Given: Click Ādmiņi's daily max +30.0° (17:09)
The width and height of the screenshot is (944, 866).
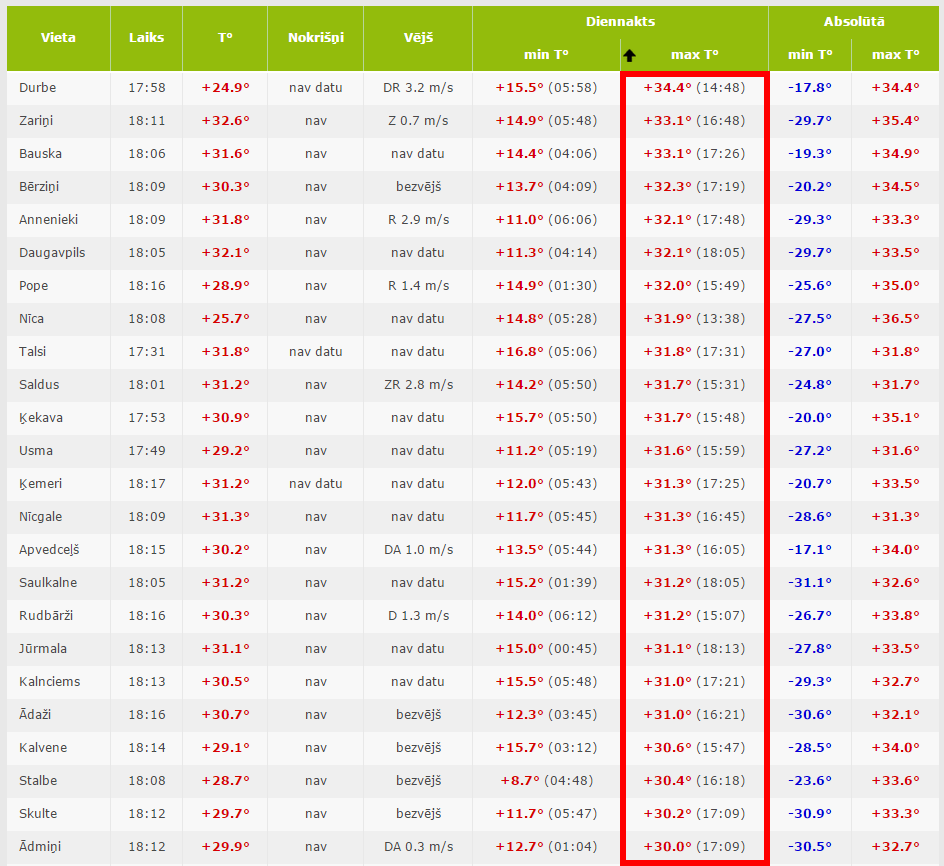Looking at the screenshot, I should pos(694,846).
